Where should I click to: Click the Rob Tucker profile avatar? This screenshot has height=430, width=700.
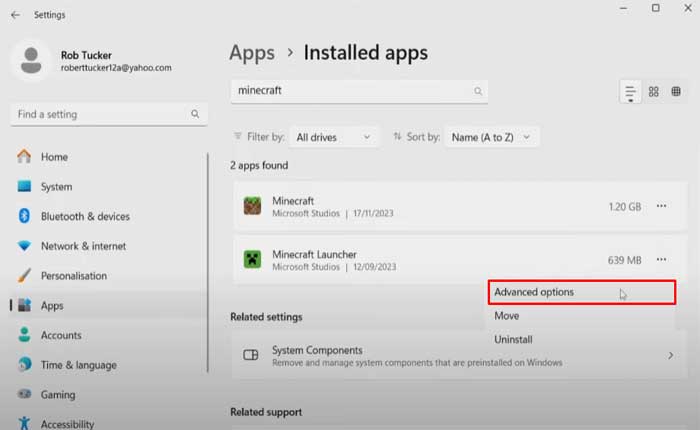31,60
